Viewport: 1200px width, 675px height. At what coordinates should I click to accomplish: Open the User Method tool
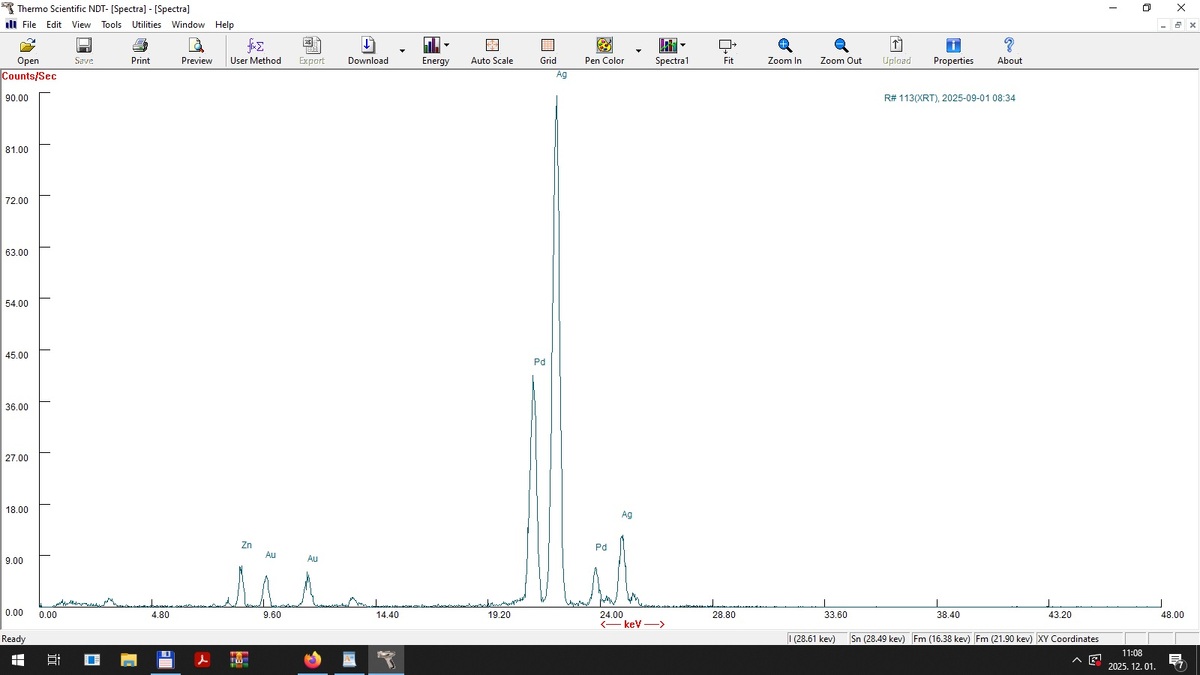[255, 51]
